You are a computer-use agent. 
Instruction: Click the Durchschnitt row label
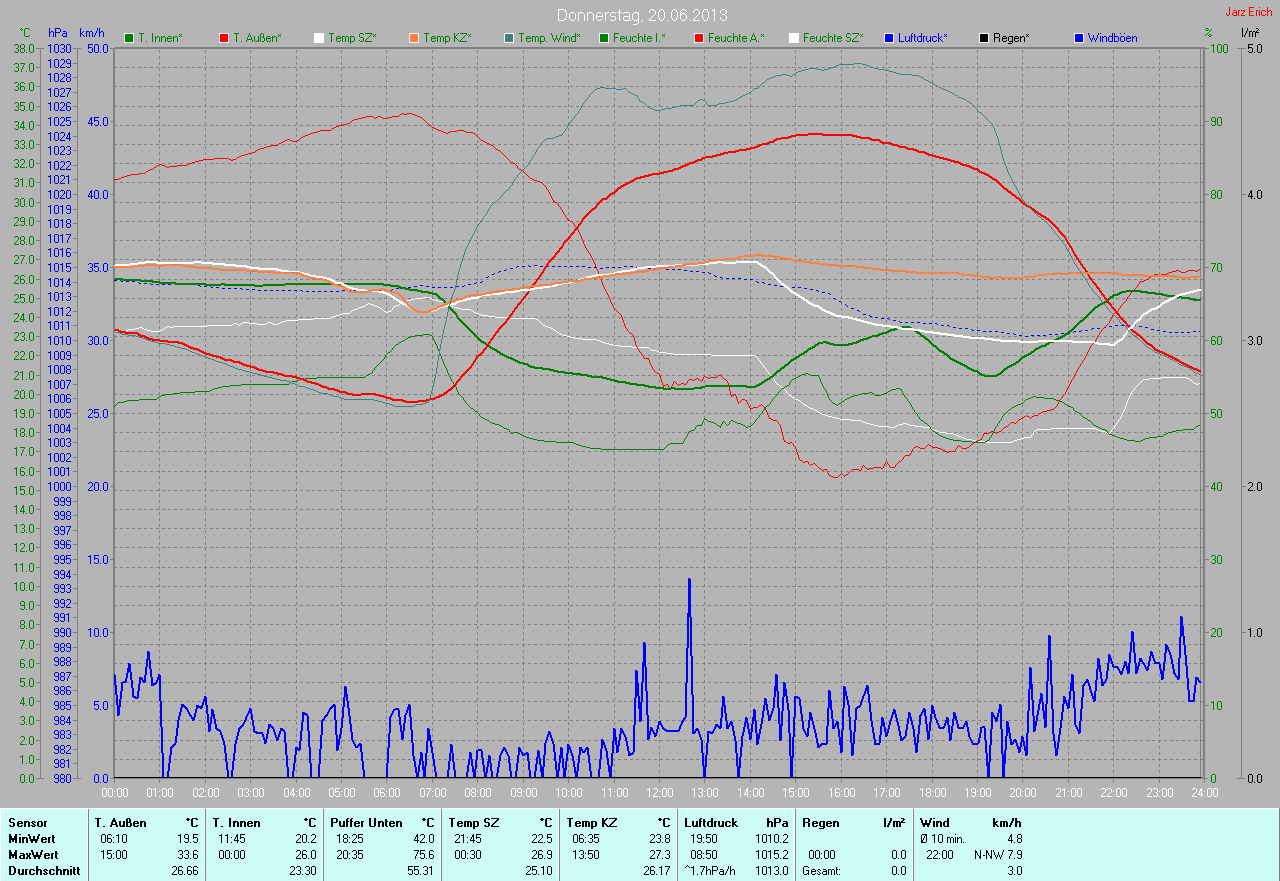pyautogui.click(x=43, y=871)
